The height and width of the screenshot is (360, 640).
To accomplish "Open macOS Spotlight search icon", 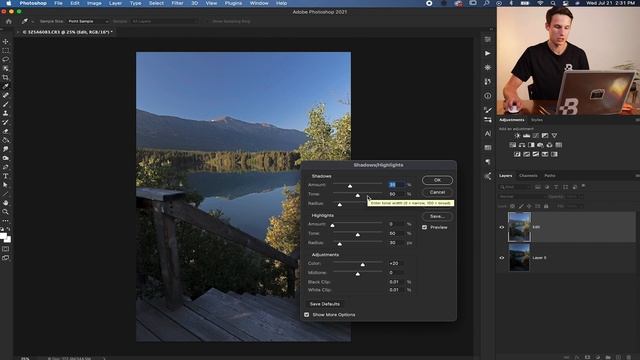I will click(553, 3).
